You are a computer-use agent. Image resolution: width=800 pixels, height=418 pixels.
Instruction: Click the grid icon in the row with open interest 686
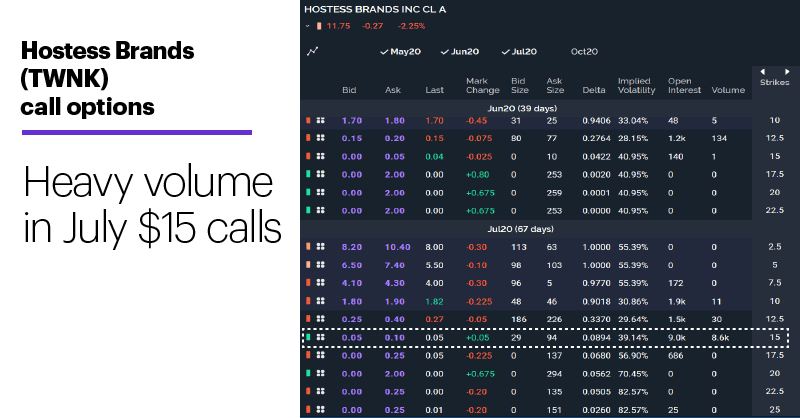point(320,355)
